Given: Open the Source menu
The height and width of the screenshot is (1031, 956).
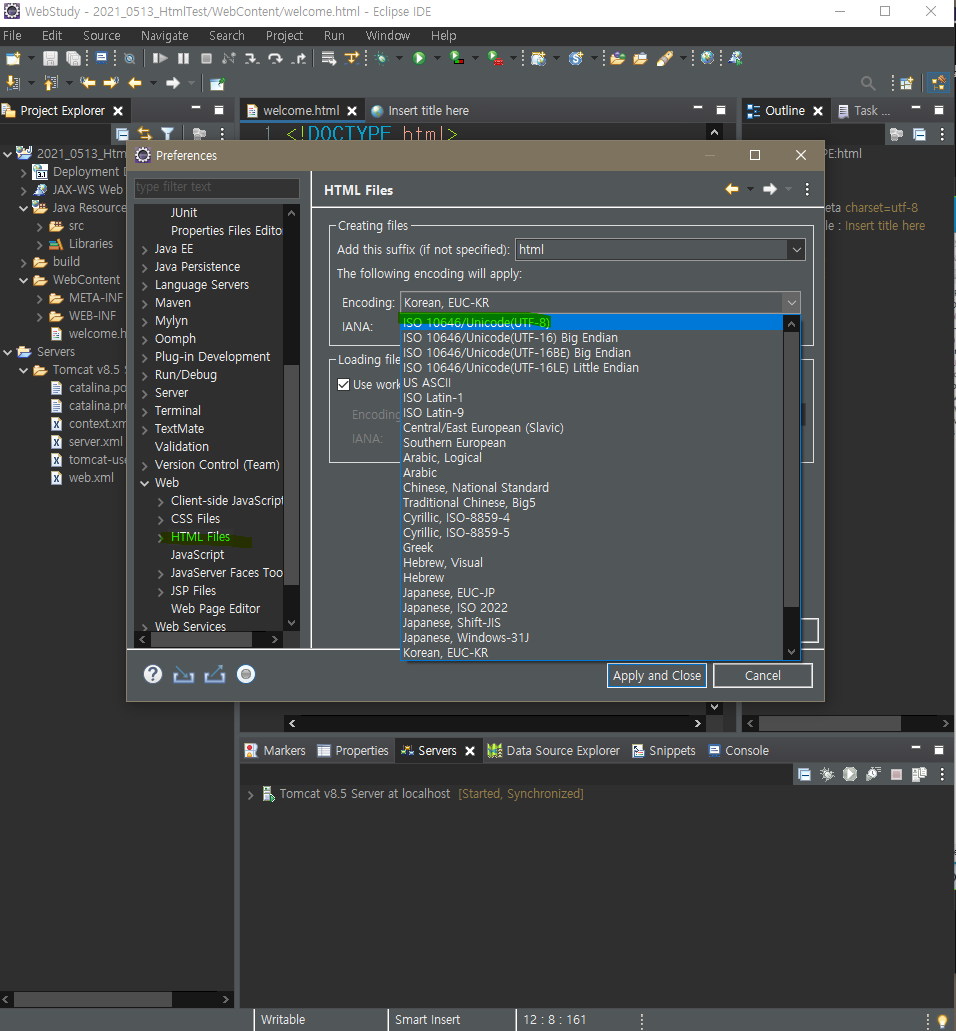Looking at the screenshot, I should pos(101,36).
